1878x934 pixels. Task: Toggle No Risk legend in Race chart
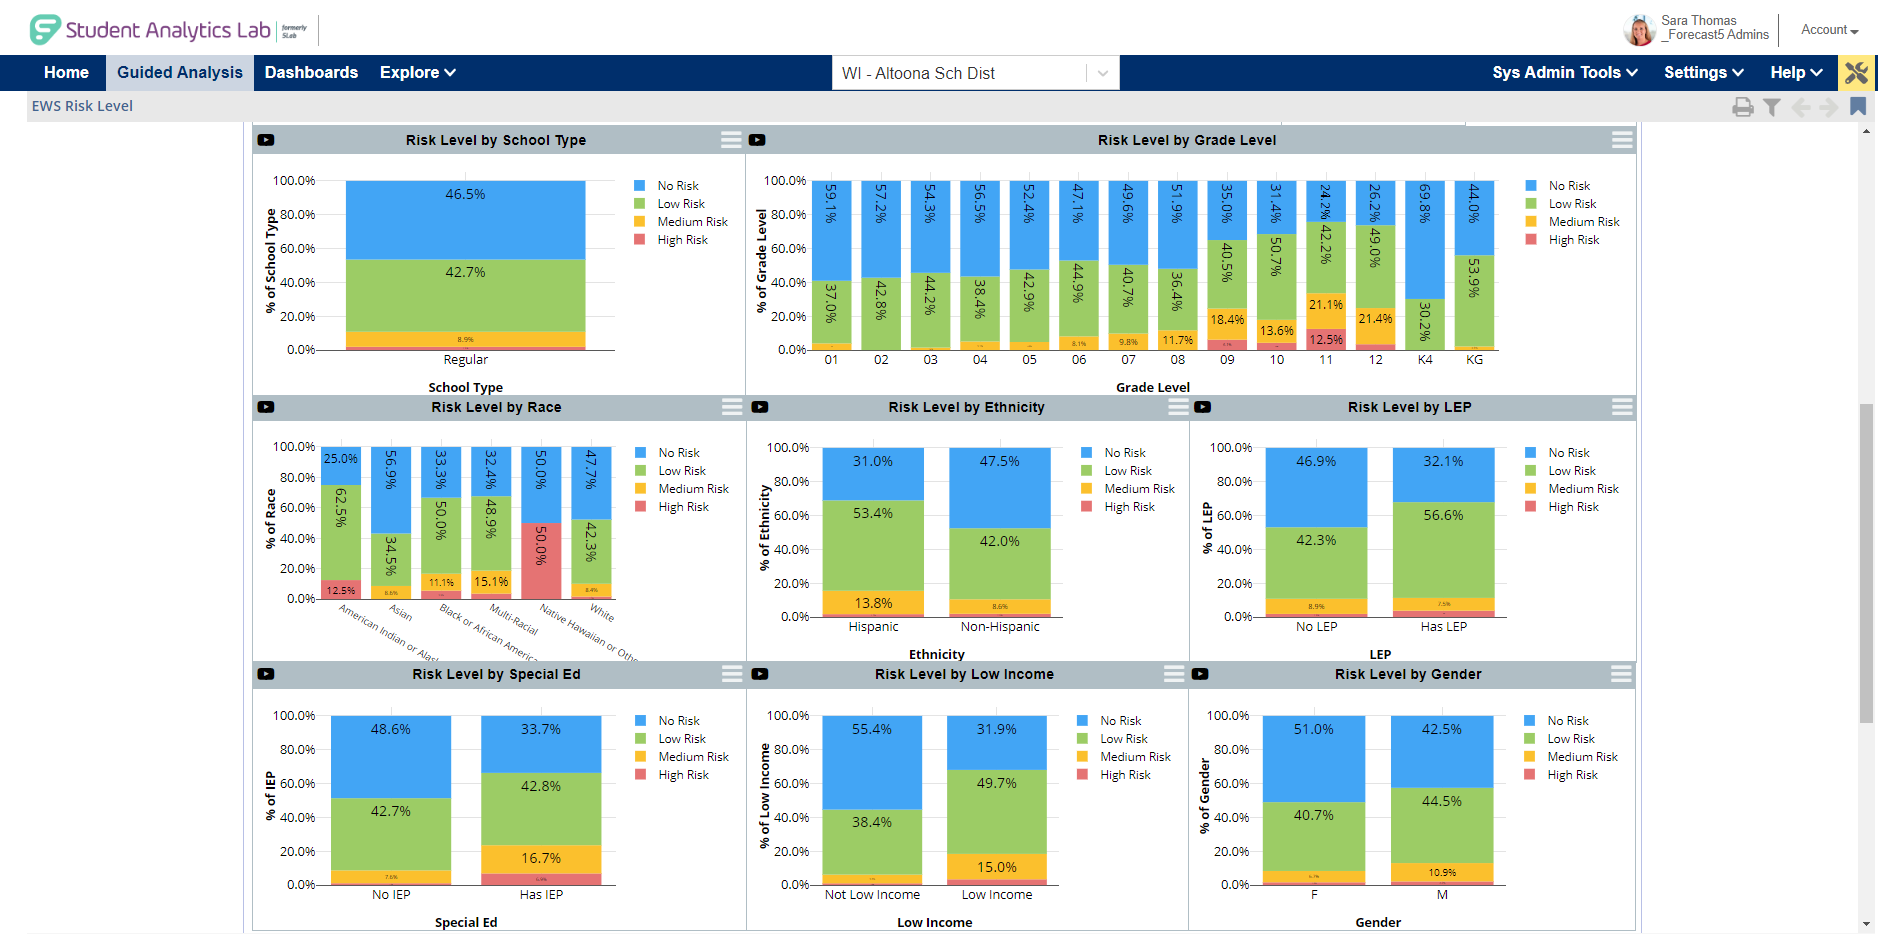667,453
